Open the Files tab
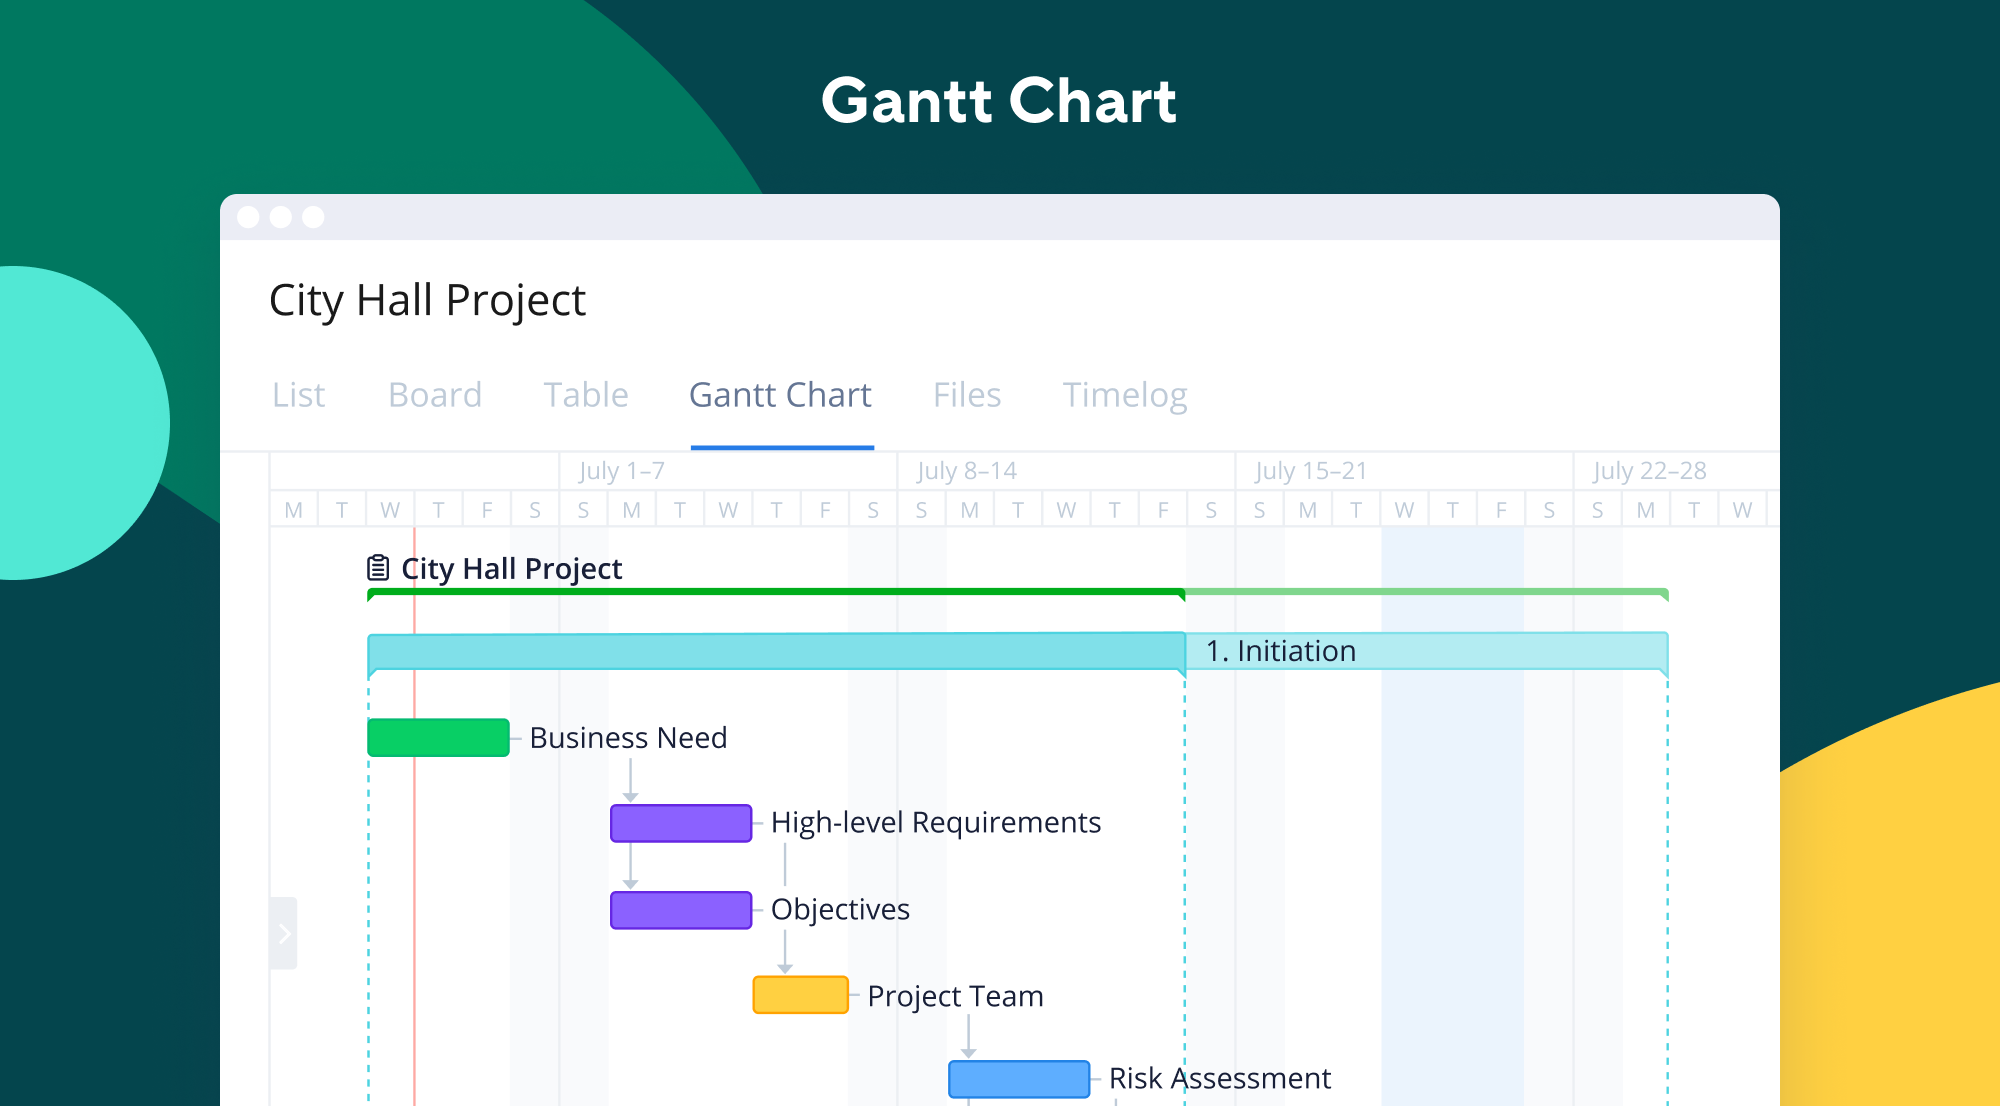The height and width of the screenshot is (1106, 2000). coord(966,395)
